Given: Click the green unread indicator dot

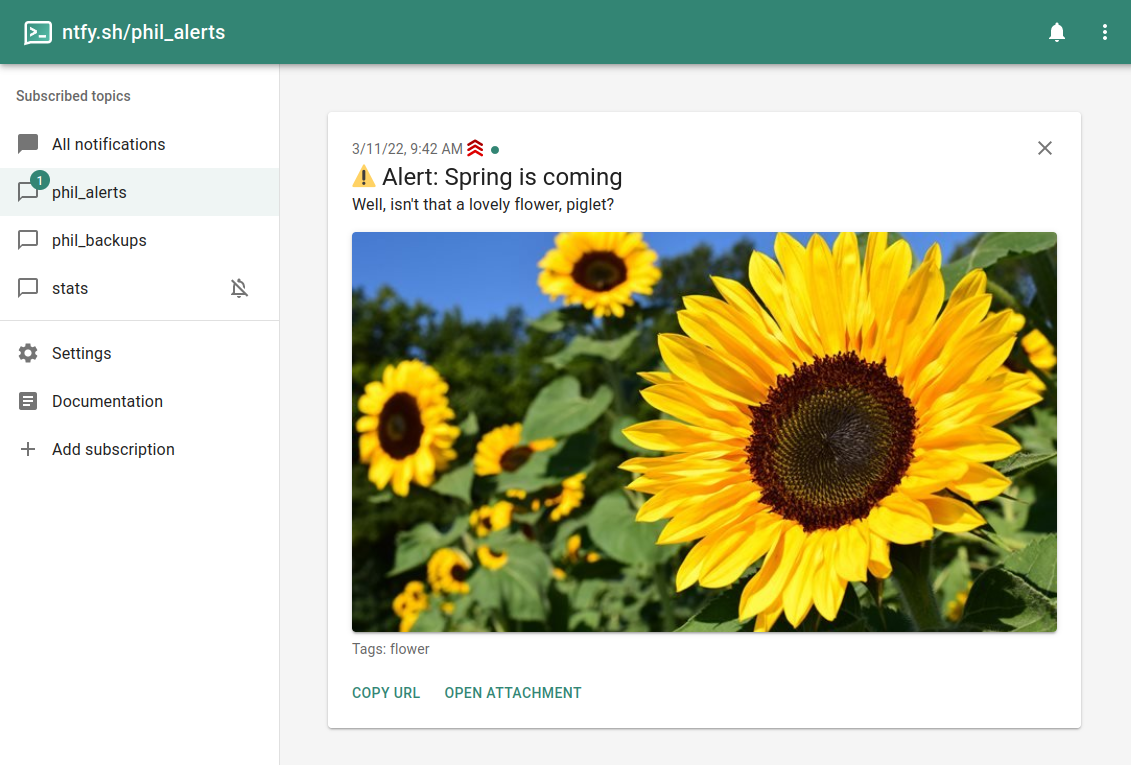Looking at the screenshot, I should point(494,148).
